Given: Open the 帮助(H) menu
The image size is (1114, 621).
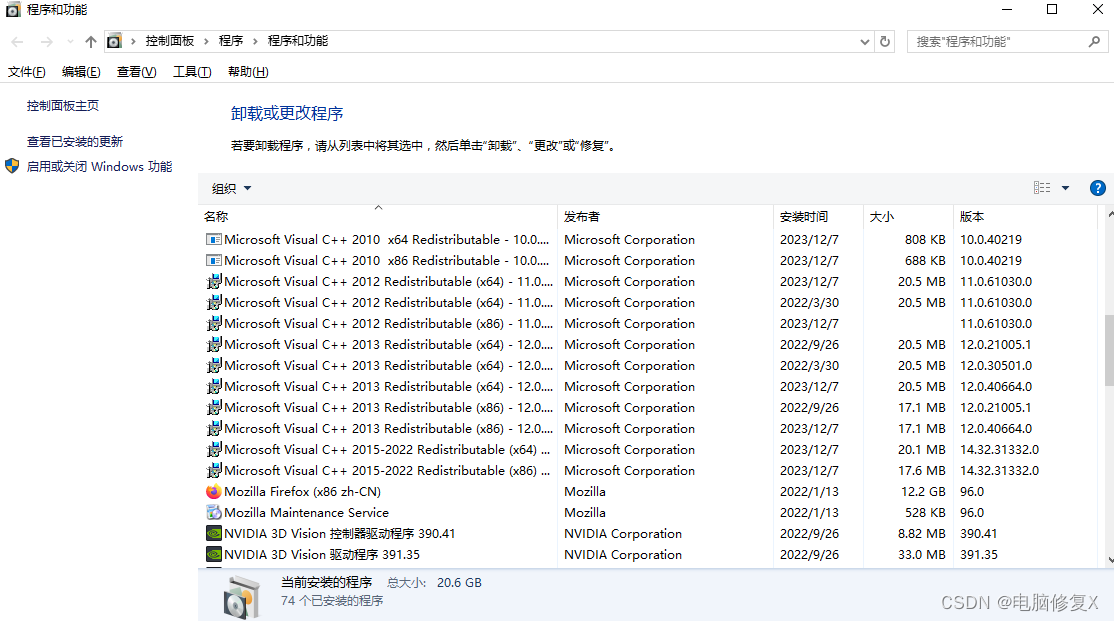Looking at the screenshot, I should [x=248, y=72].
